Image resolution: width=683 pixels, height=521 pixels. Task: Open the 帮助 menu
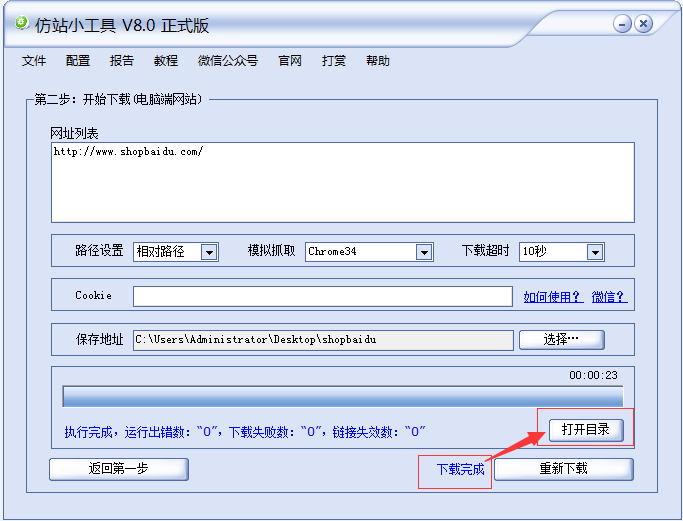(378, 61)
